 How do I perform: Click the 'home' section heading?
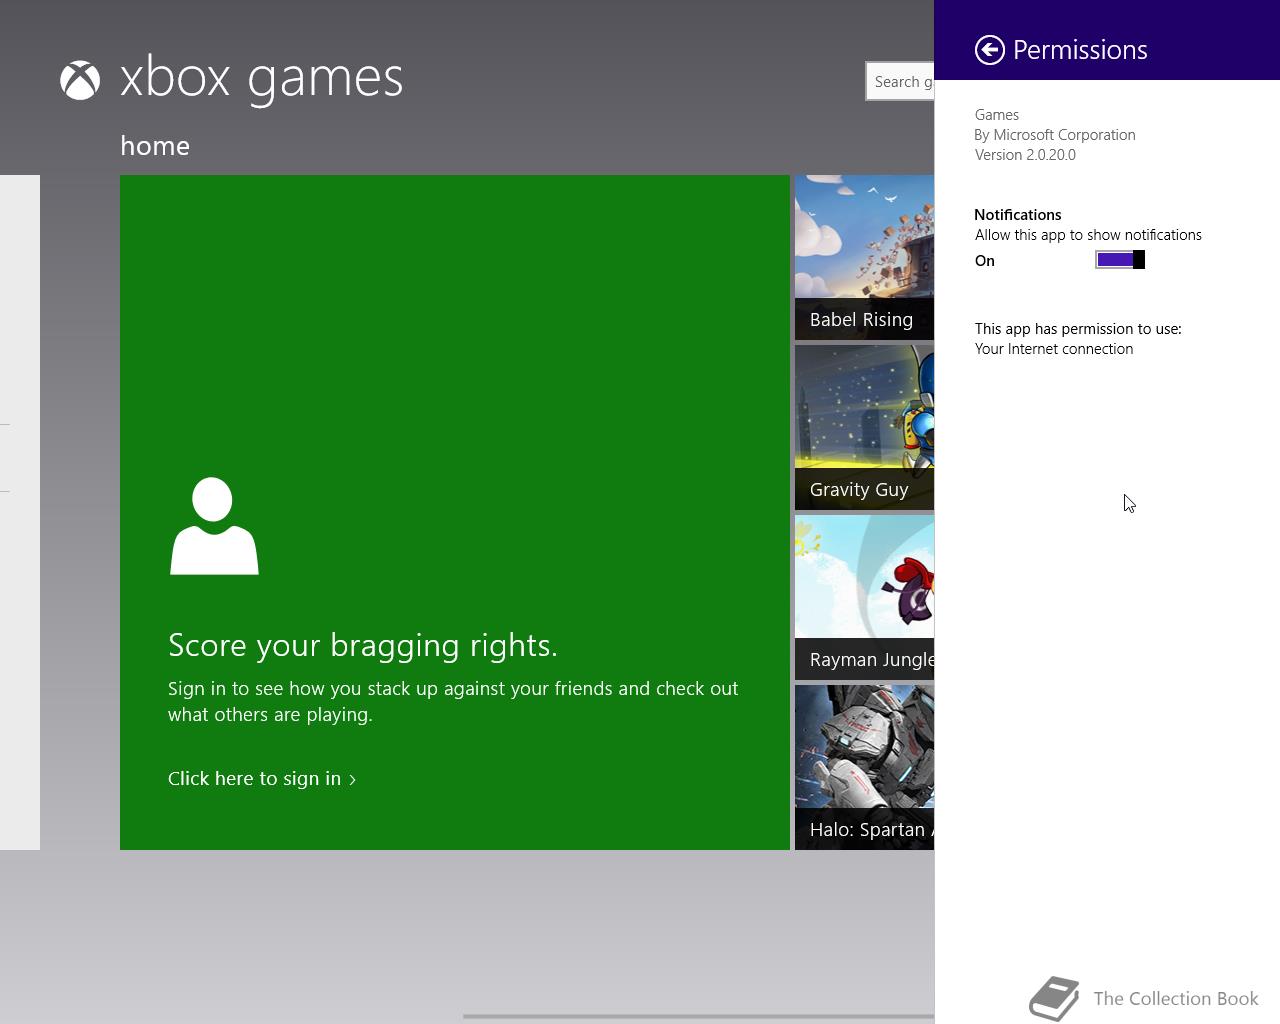[155, 146]
